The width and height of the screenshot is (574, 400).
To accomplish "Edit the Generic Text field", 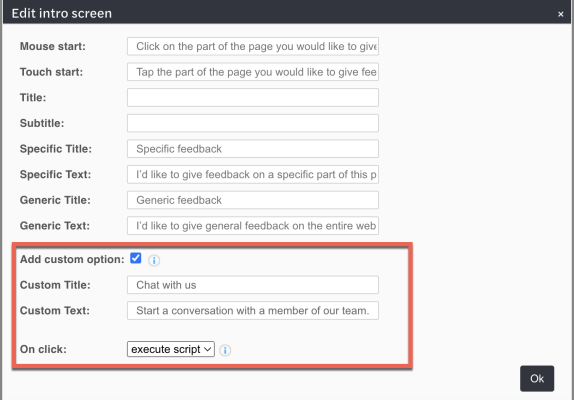I will pyautogui.click(x=253, y=226).
